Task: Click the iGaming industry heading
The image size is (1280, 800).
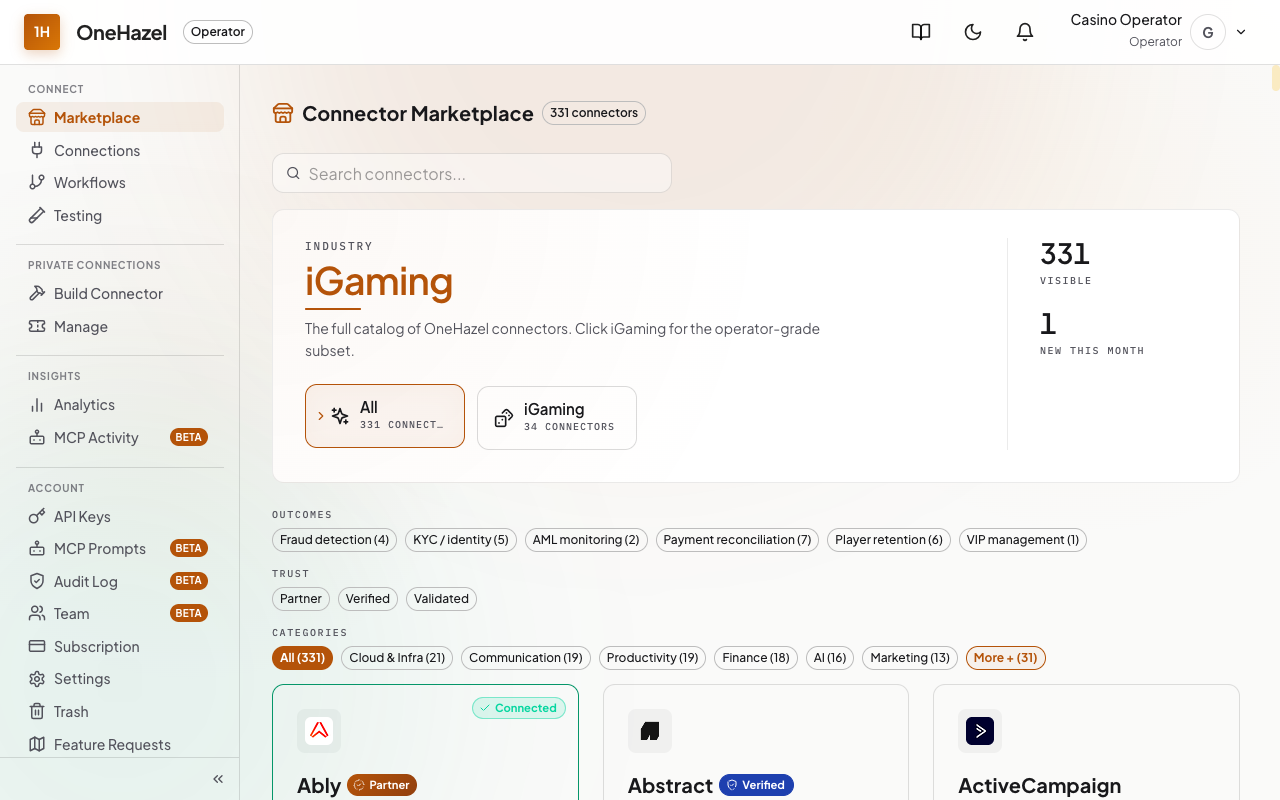Action: click(379, 281)
